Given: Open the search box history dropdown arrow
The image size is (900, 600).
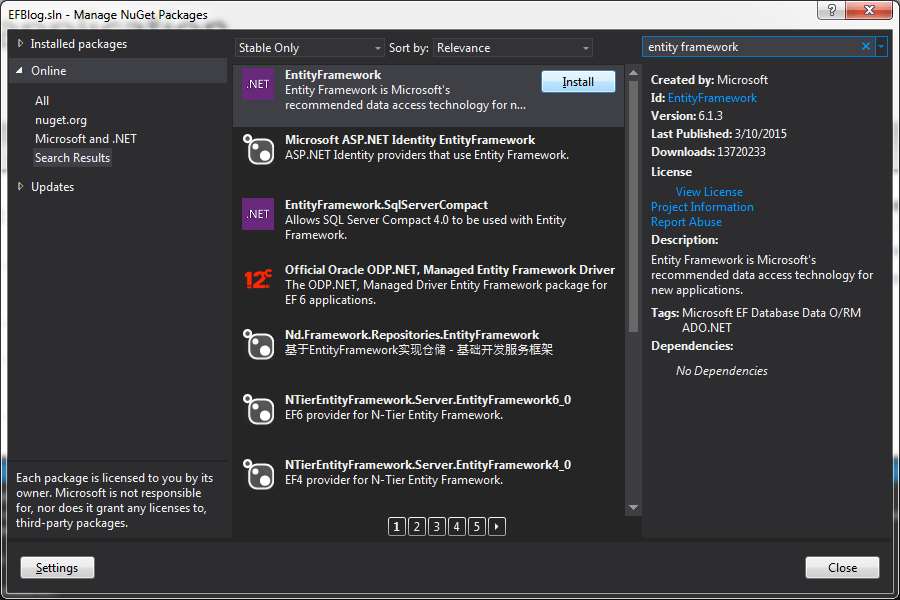Looking at the screenshot, I should pos(881,47).
